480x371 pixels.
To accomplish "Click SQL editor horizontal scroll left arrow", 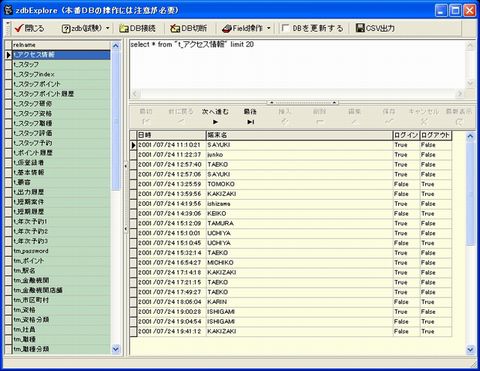I will [x=134, y=94].
